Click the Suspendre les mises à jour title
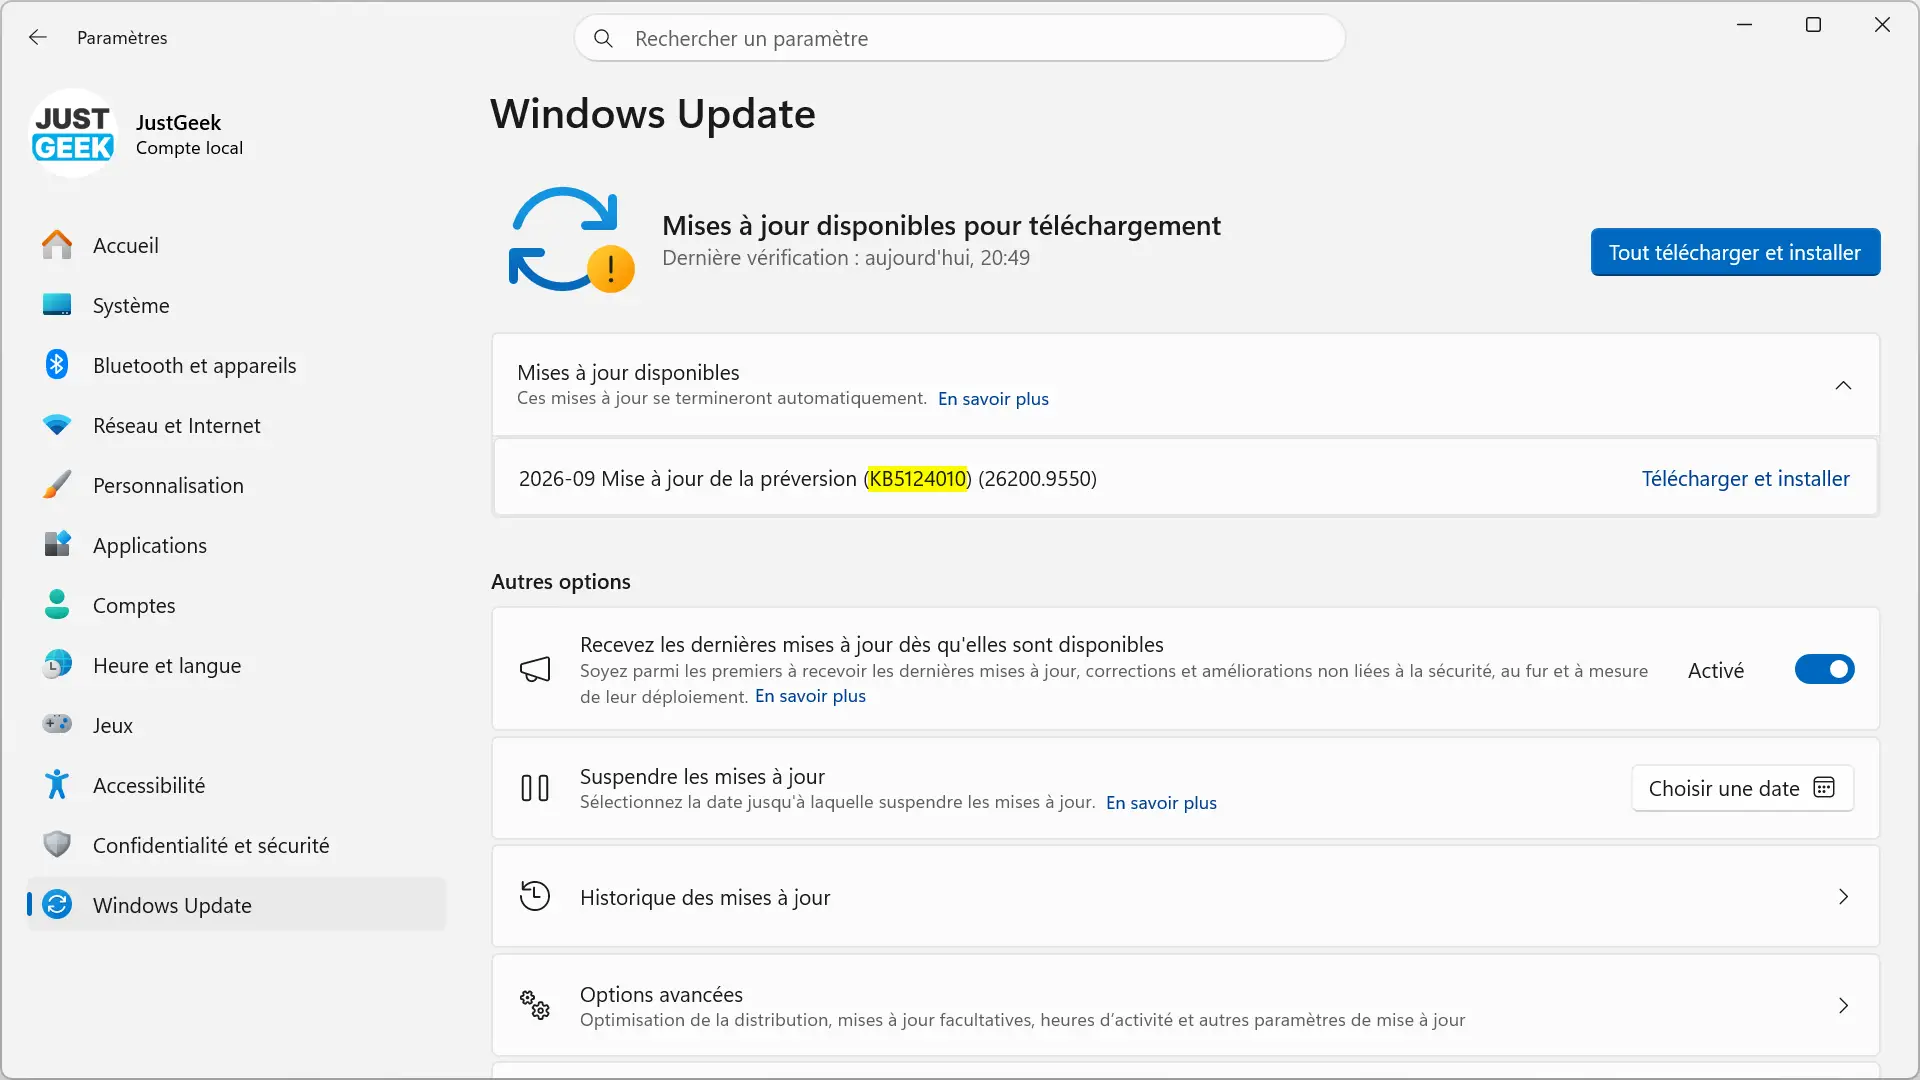This screenshot has width=1920, height=1080. click(702, 776)
